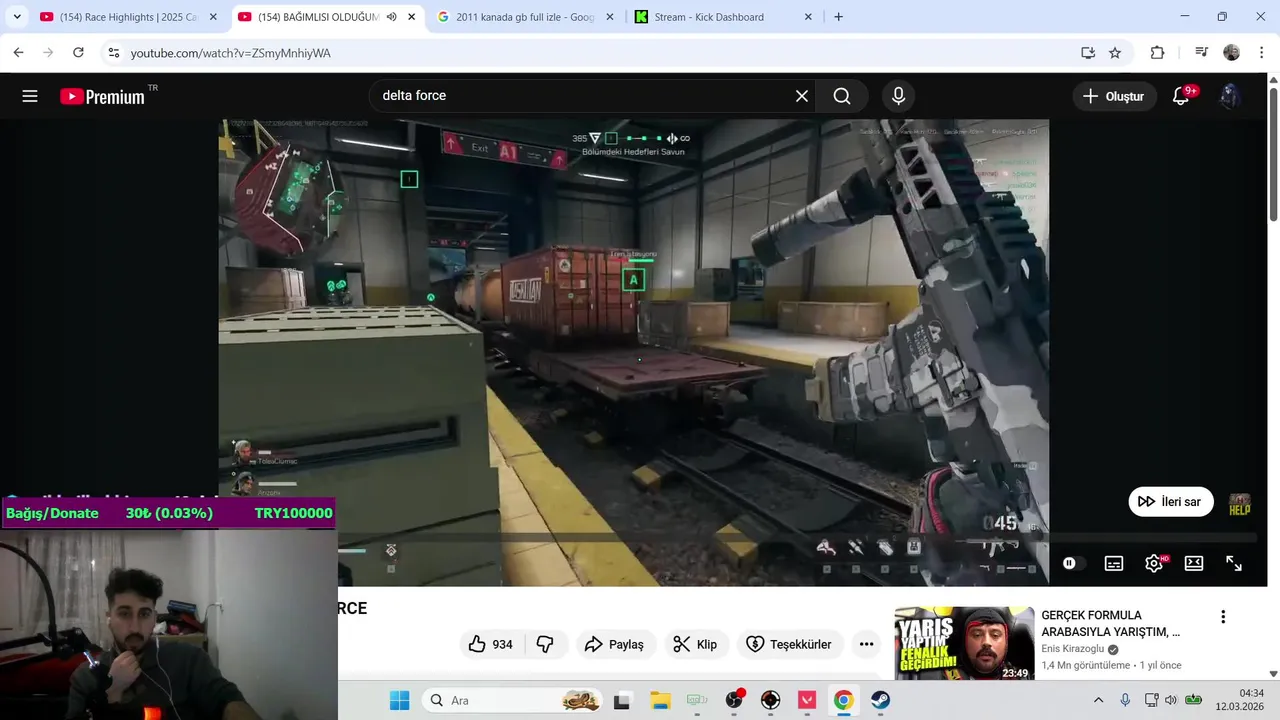The height and width of the screenshot is (720, 1280).
Task: Go back in browser history
Action: [18, 53]
